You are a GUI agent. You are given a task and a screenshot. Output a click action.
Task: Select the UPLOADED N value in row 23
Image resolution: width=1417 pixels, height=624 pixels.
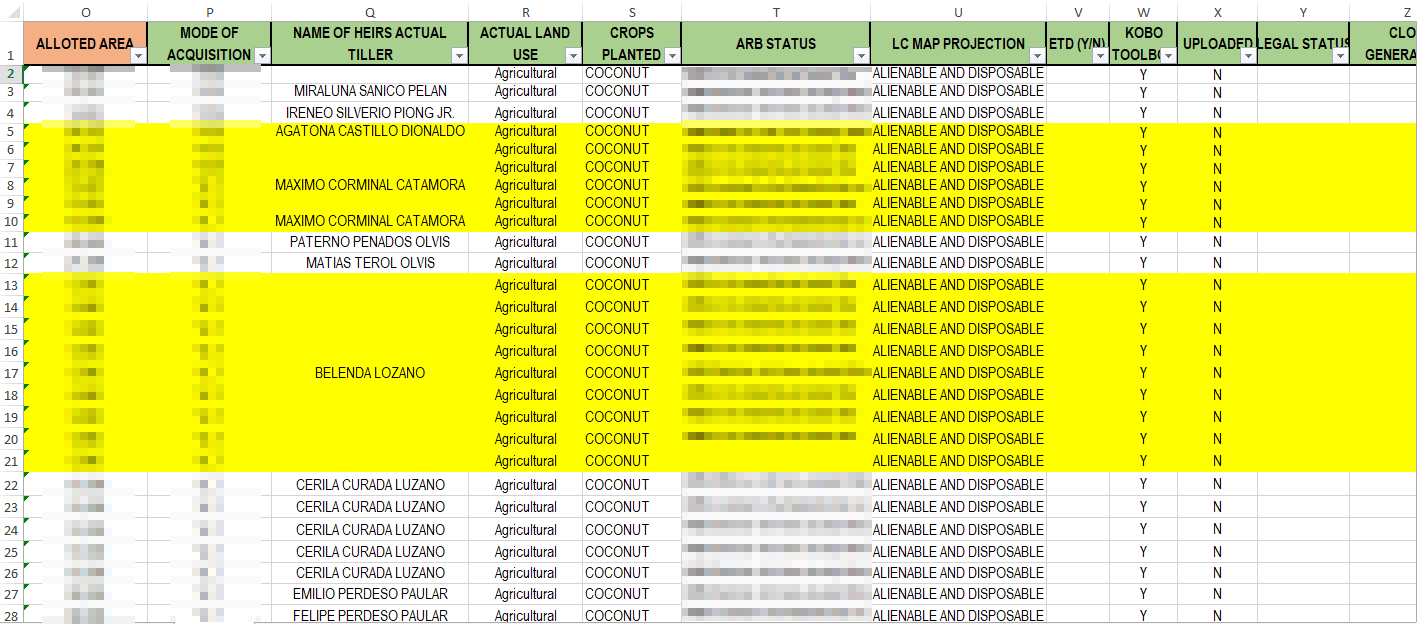tap(1217, 507)
